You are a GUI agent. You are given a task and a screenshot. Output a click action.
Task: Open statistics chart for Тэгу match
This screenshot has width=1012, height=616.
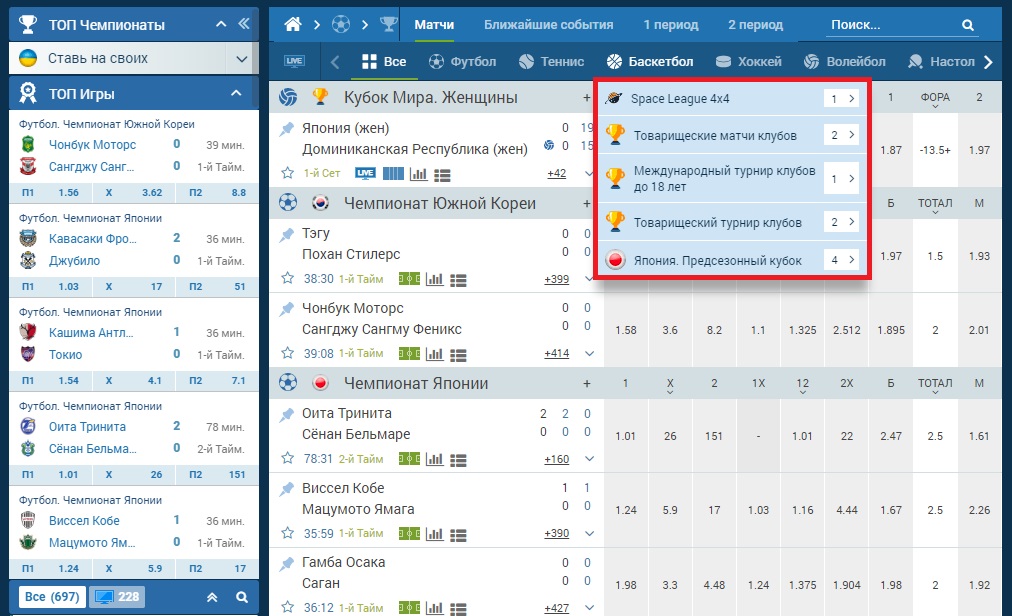click(434, 280)
